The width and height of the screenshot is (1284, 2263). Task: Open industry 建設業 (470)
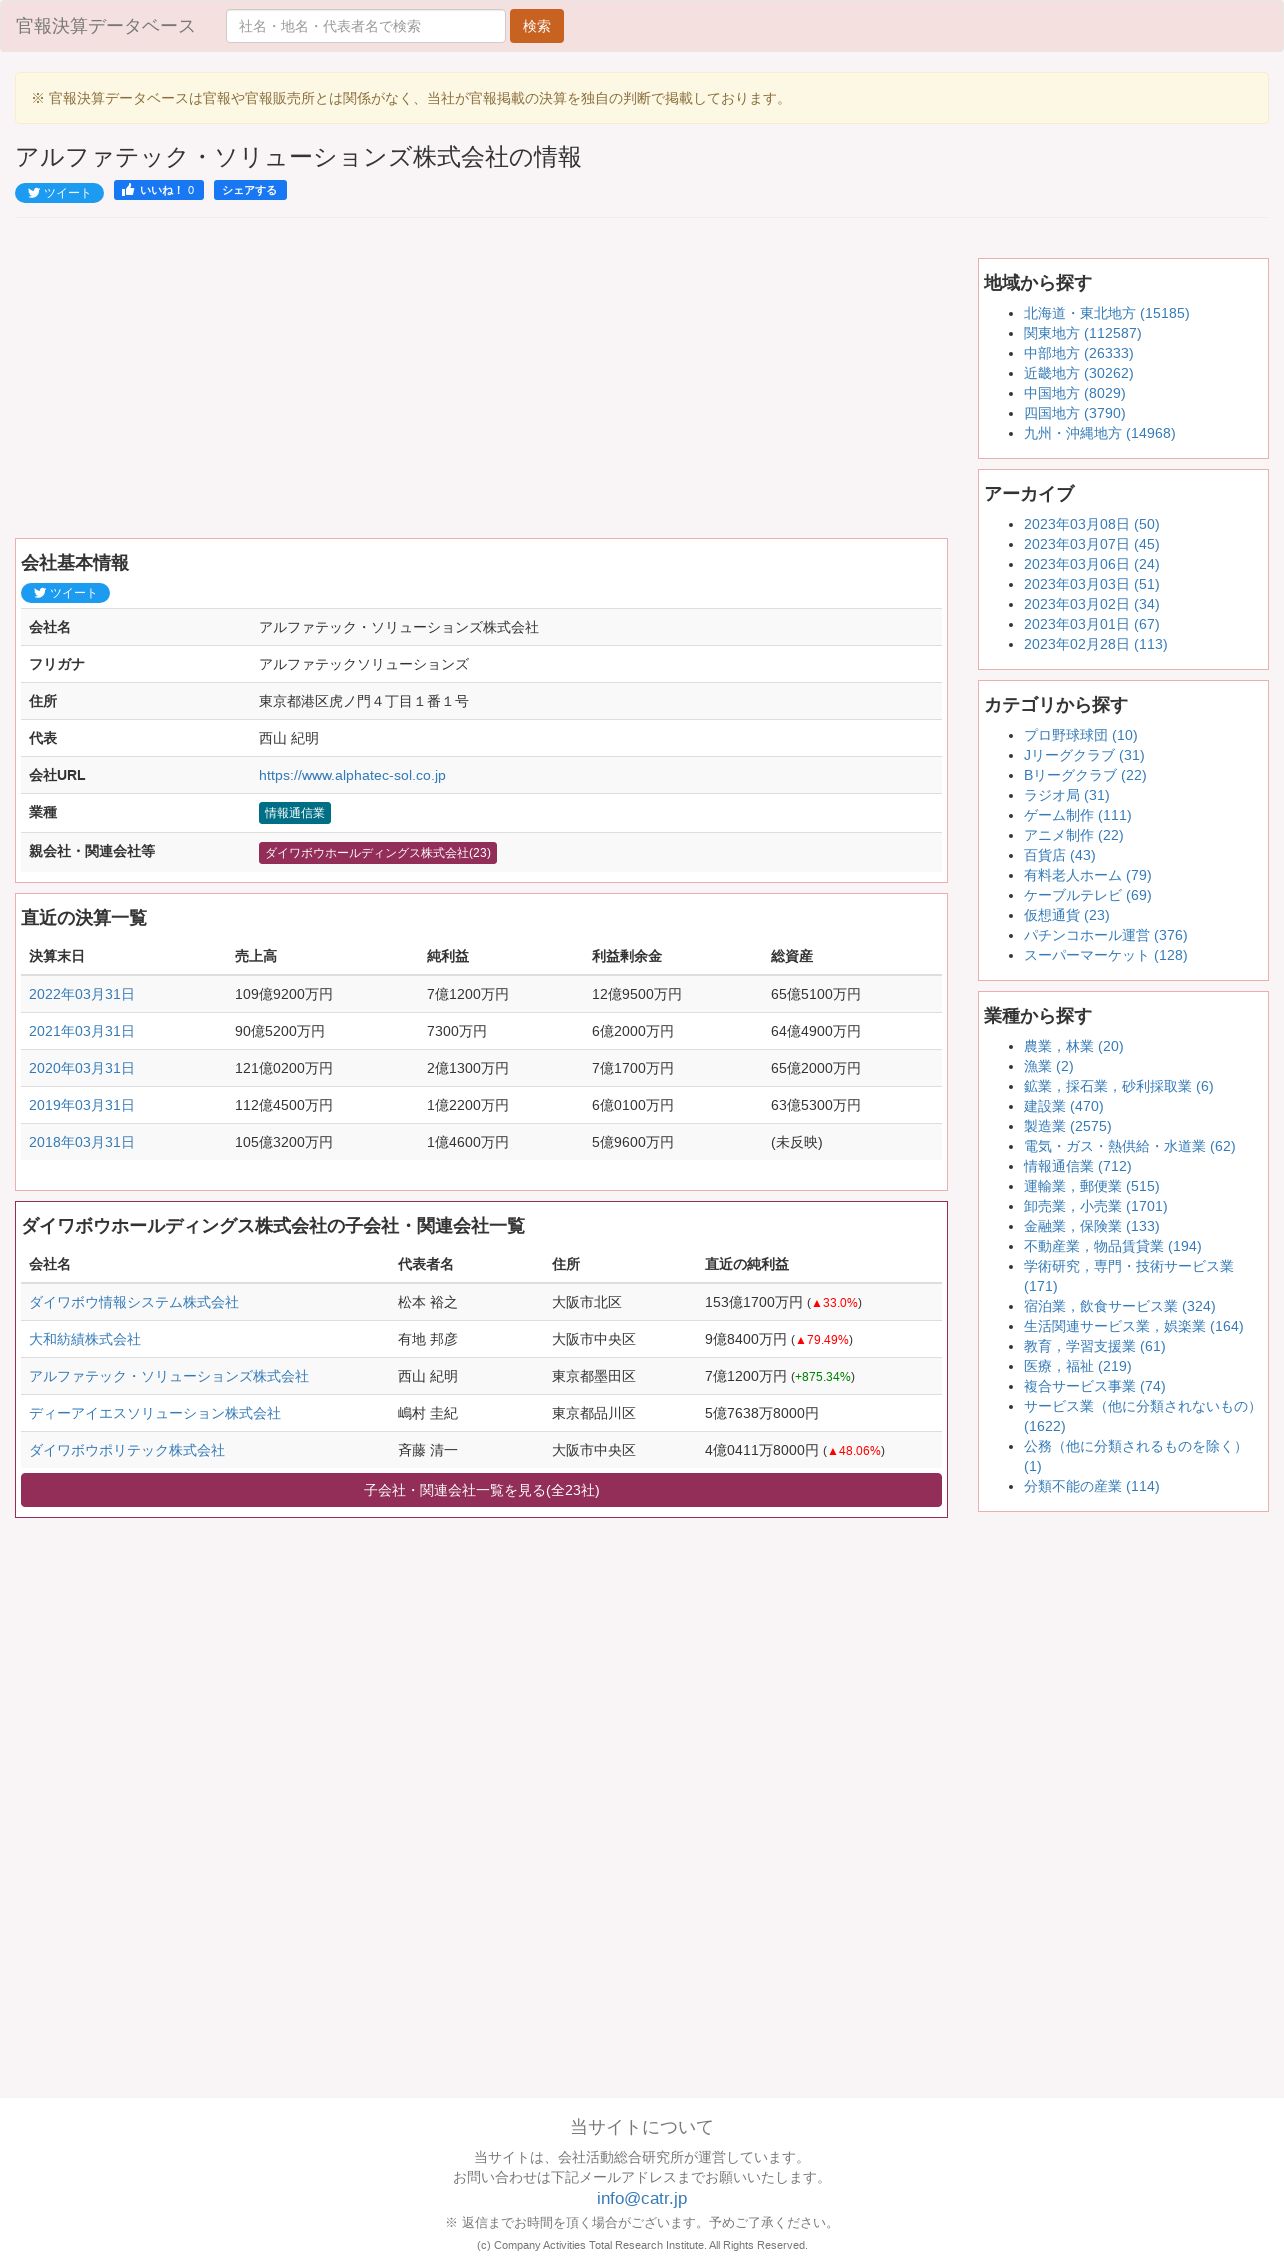coord(1063,1106)
